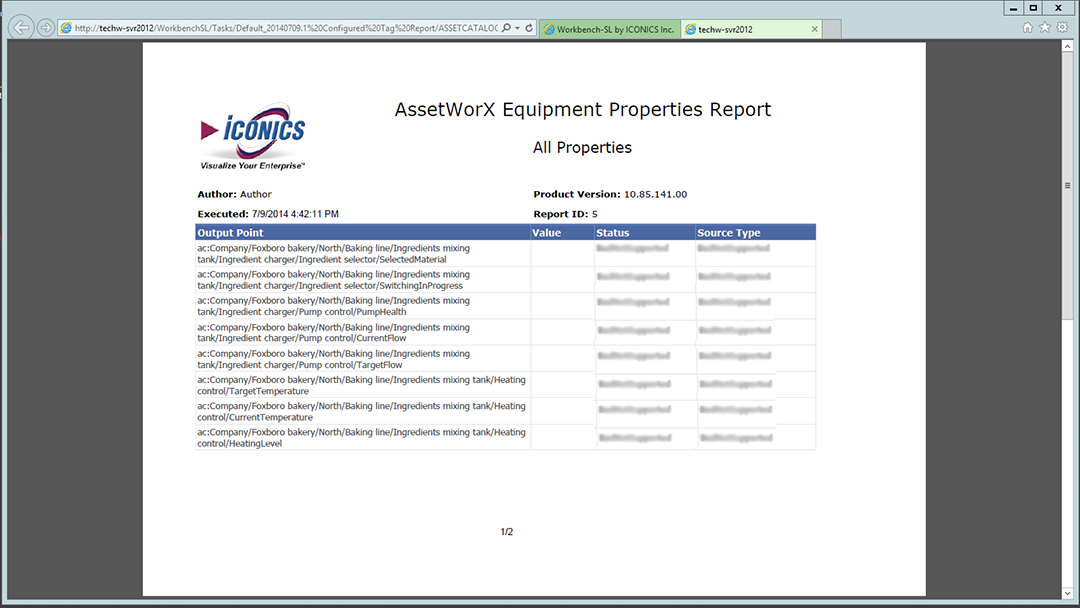1080x608 pixels.
Task: Open the Tools gear icon
Action: click(x=1062, y=28)
